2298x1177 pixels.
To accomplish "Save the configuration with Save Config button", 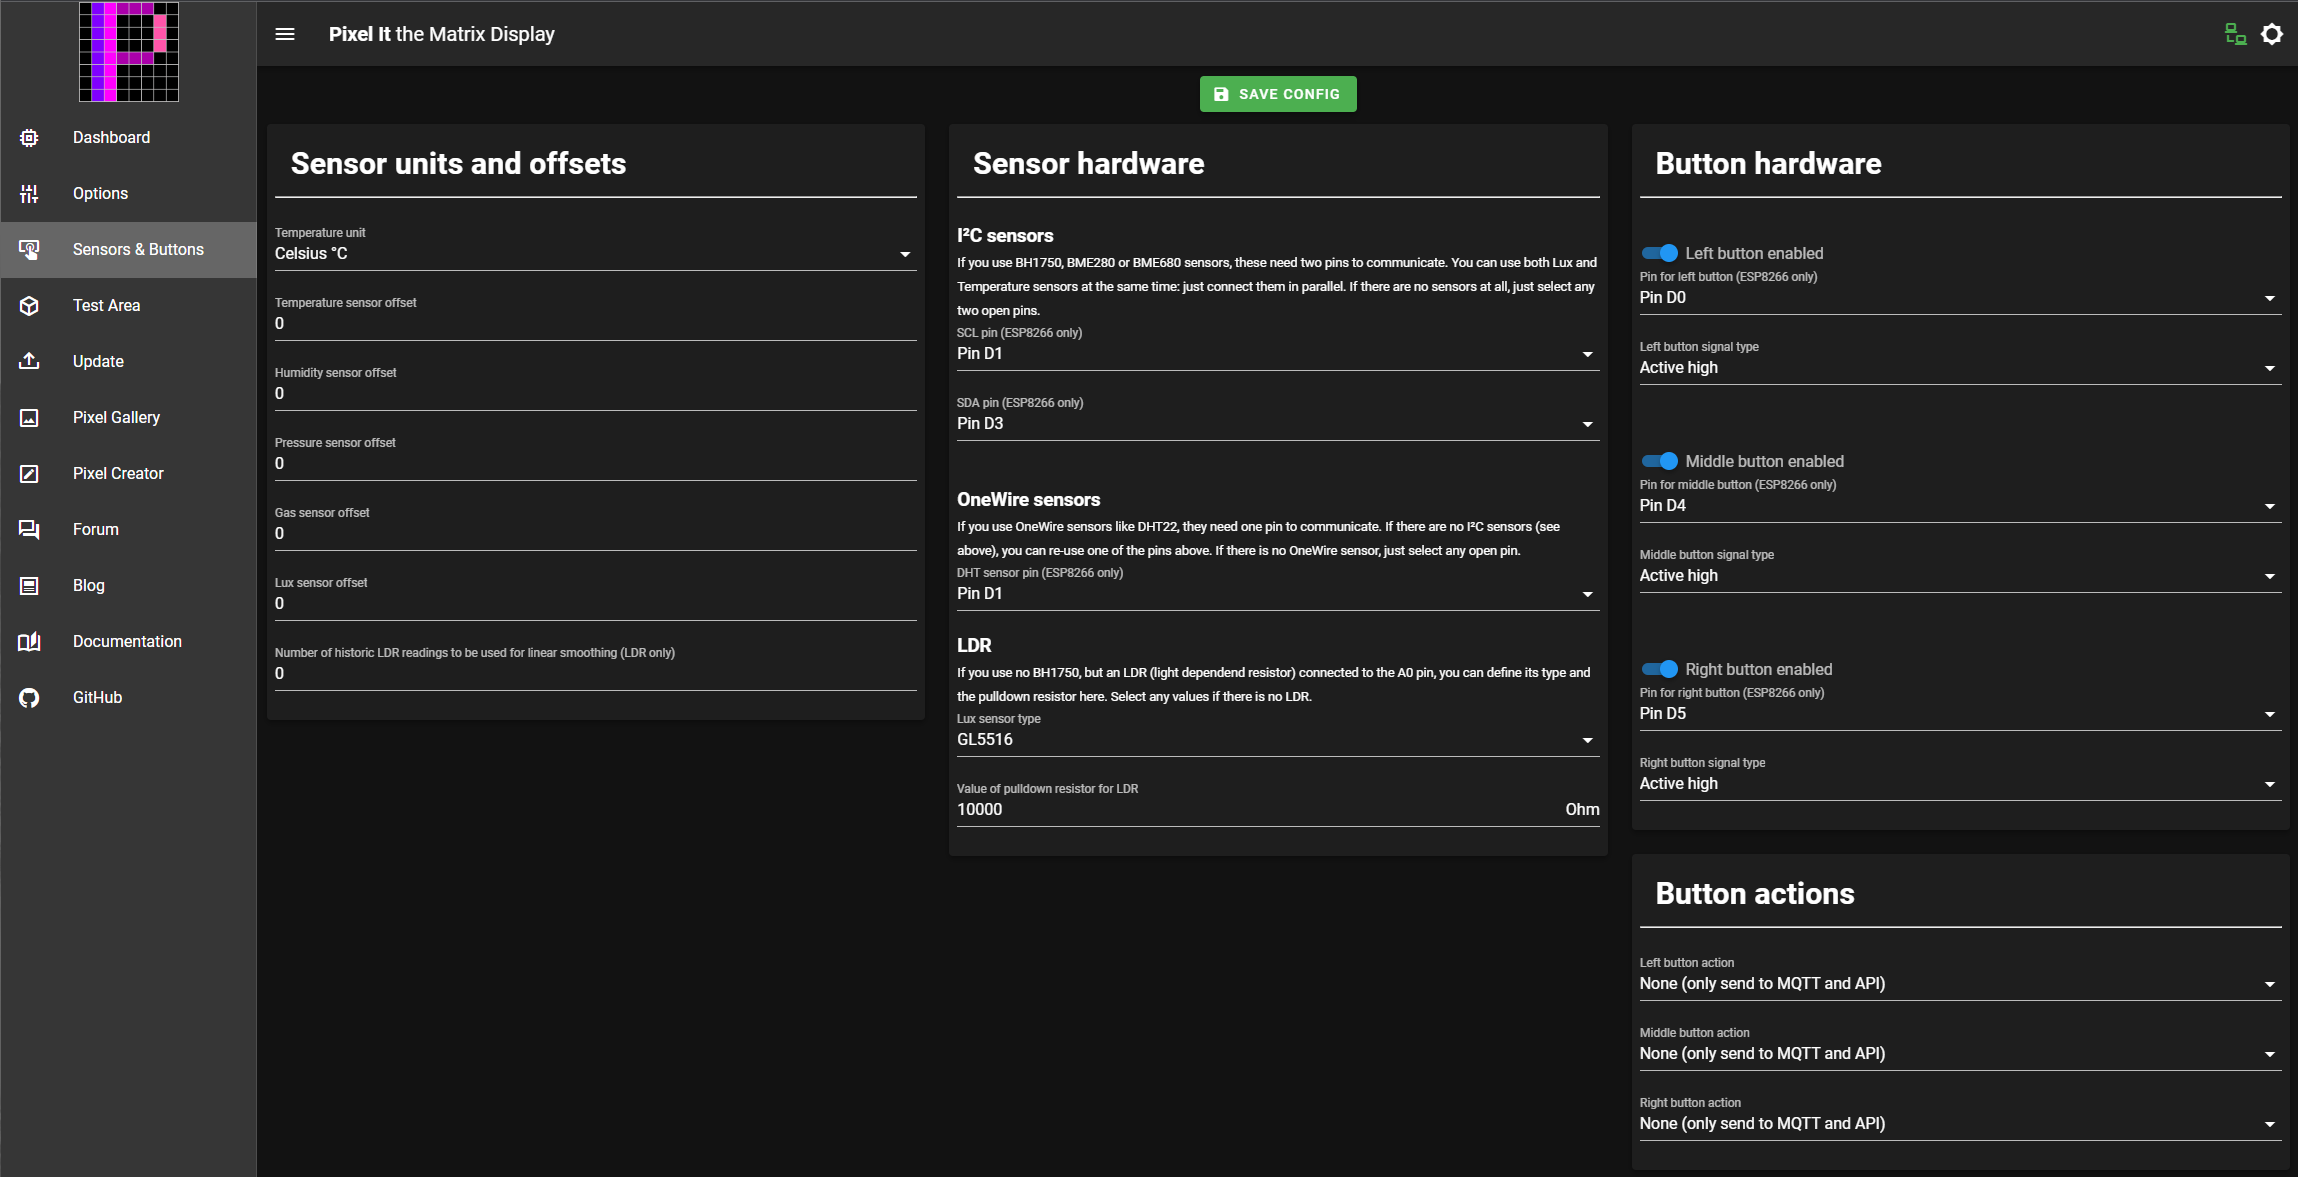I will click(x=1278, y=94).
